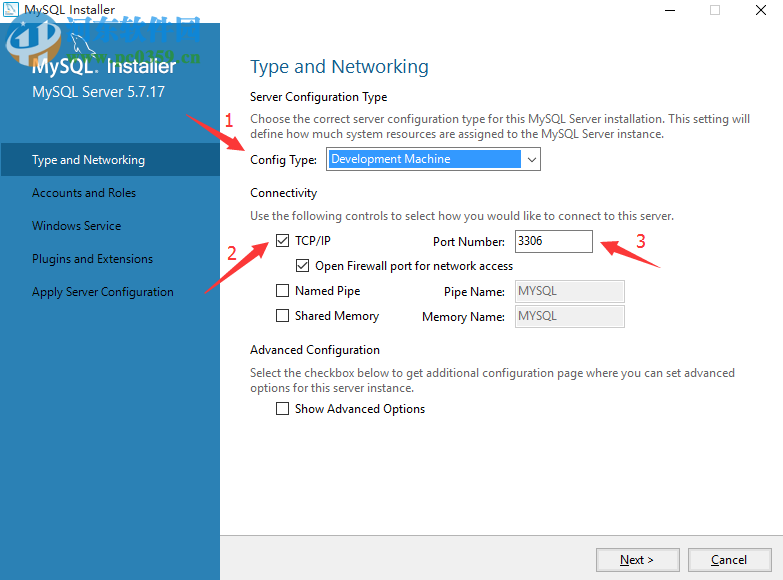Minimize the MySQL Installer window
Screen dimensions: 783x580
click(x=670, y=10)
